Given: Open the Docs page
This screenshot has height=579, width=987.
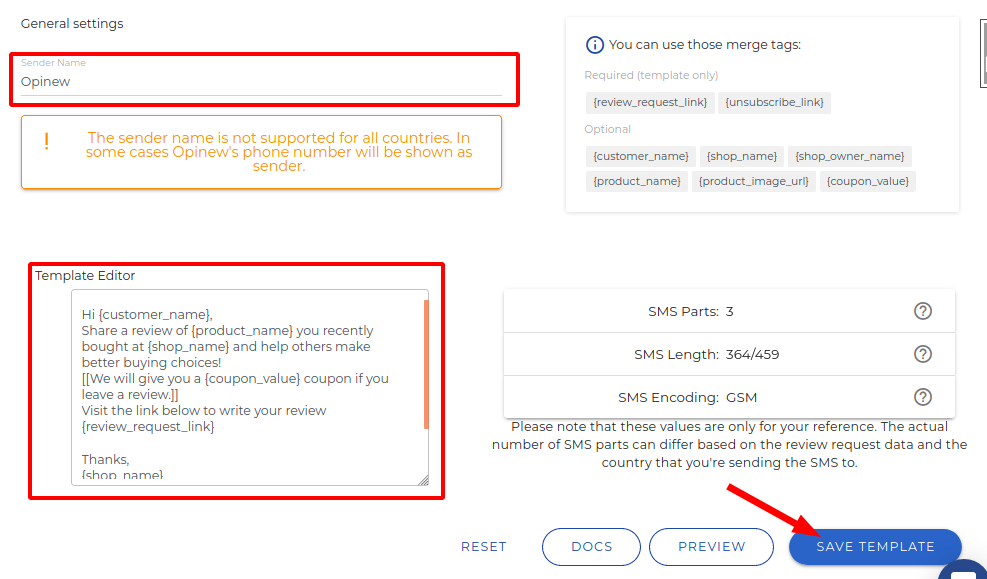Looking at the screenshot, I should tap(592, 547).
